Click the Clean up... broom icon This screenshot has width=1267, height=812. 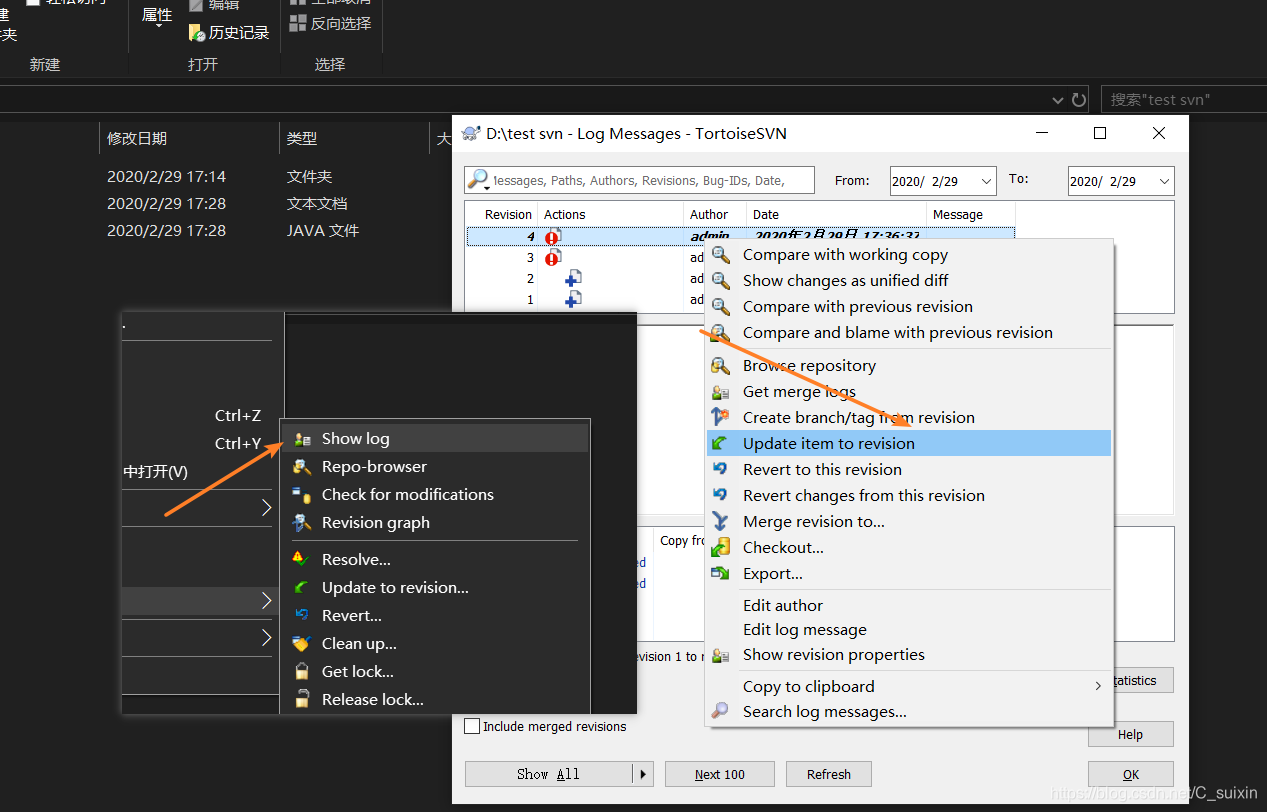click(x=301, y=644)
